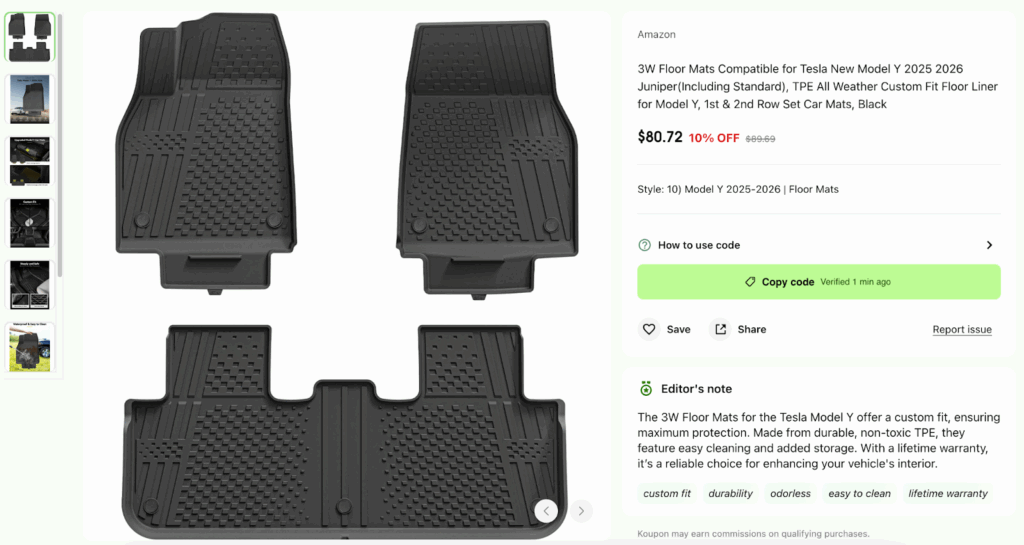Open the How to use code section
The height and width of the screenshot is (545, 1024).
pos(819,245)
